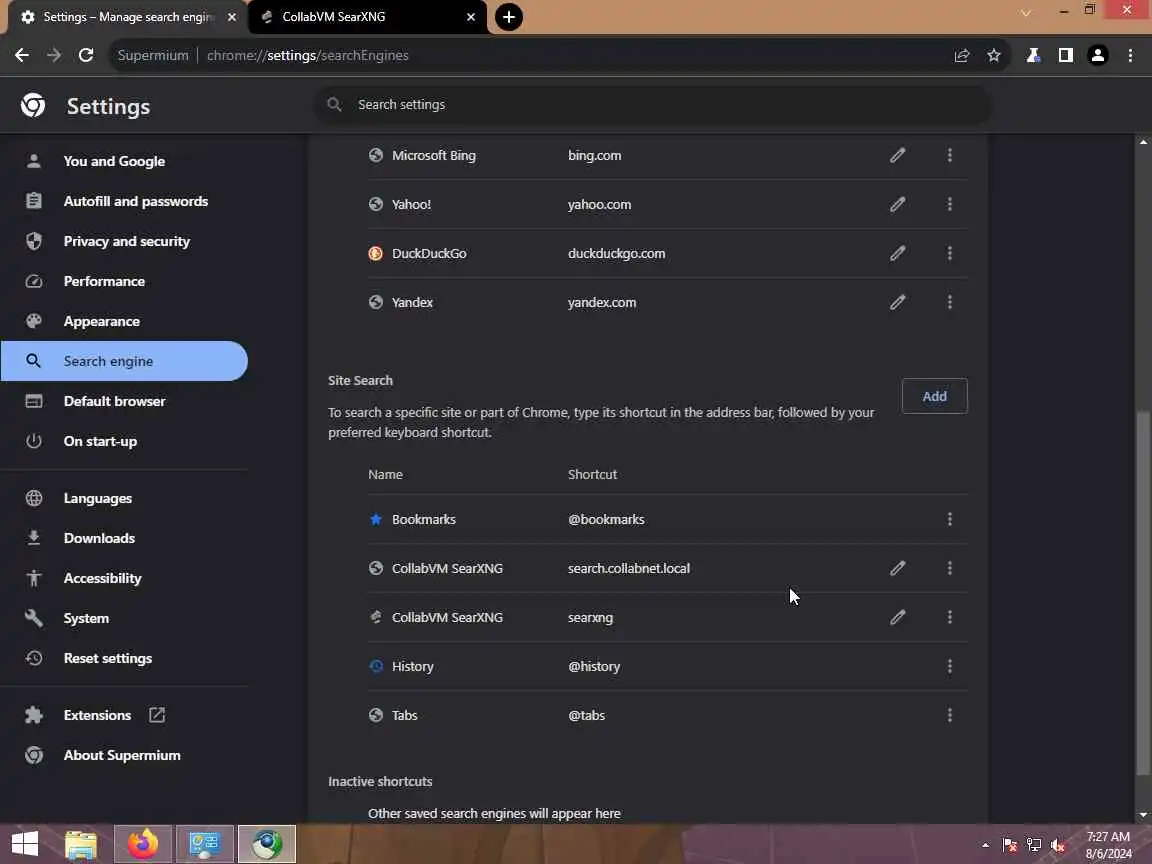The height and width of the screenshot is (864, 1152).
Task: Open Control Panel taskbar icon
Action: click(205, 844)
